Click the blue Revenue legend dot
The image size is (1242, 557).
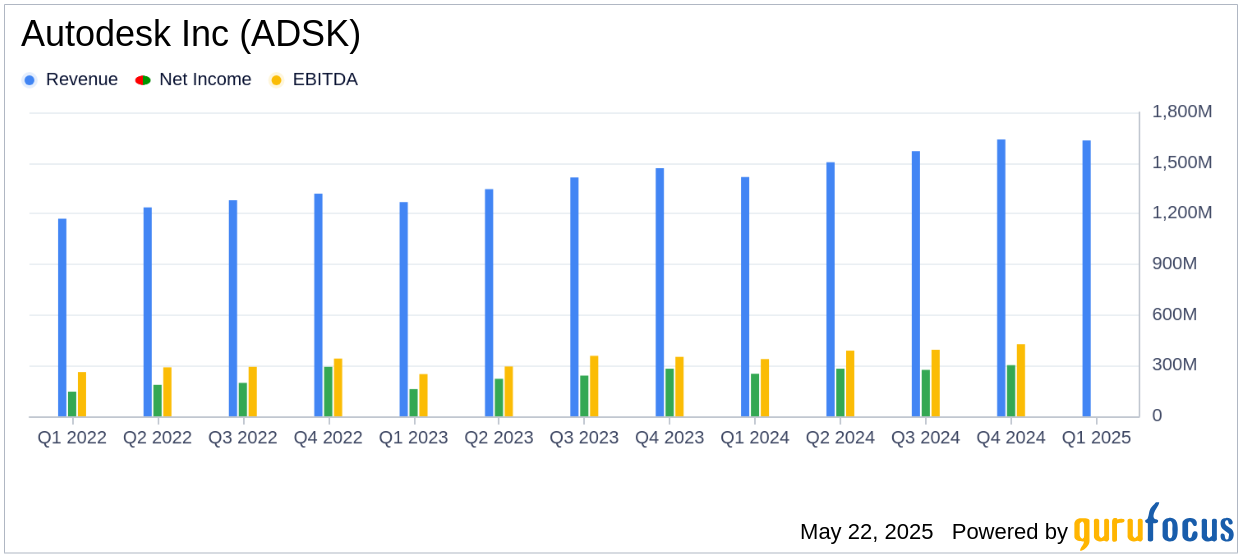pyautogui.click(x=29, y=80)
